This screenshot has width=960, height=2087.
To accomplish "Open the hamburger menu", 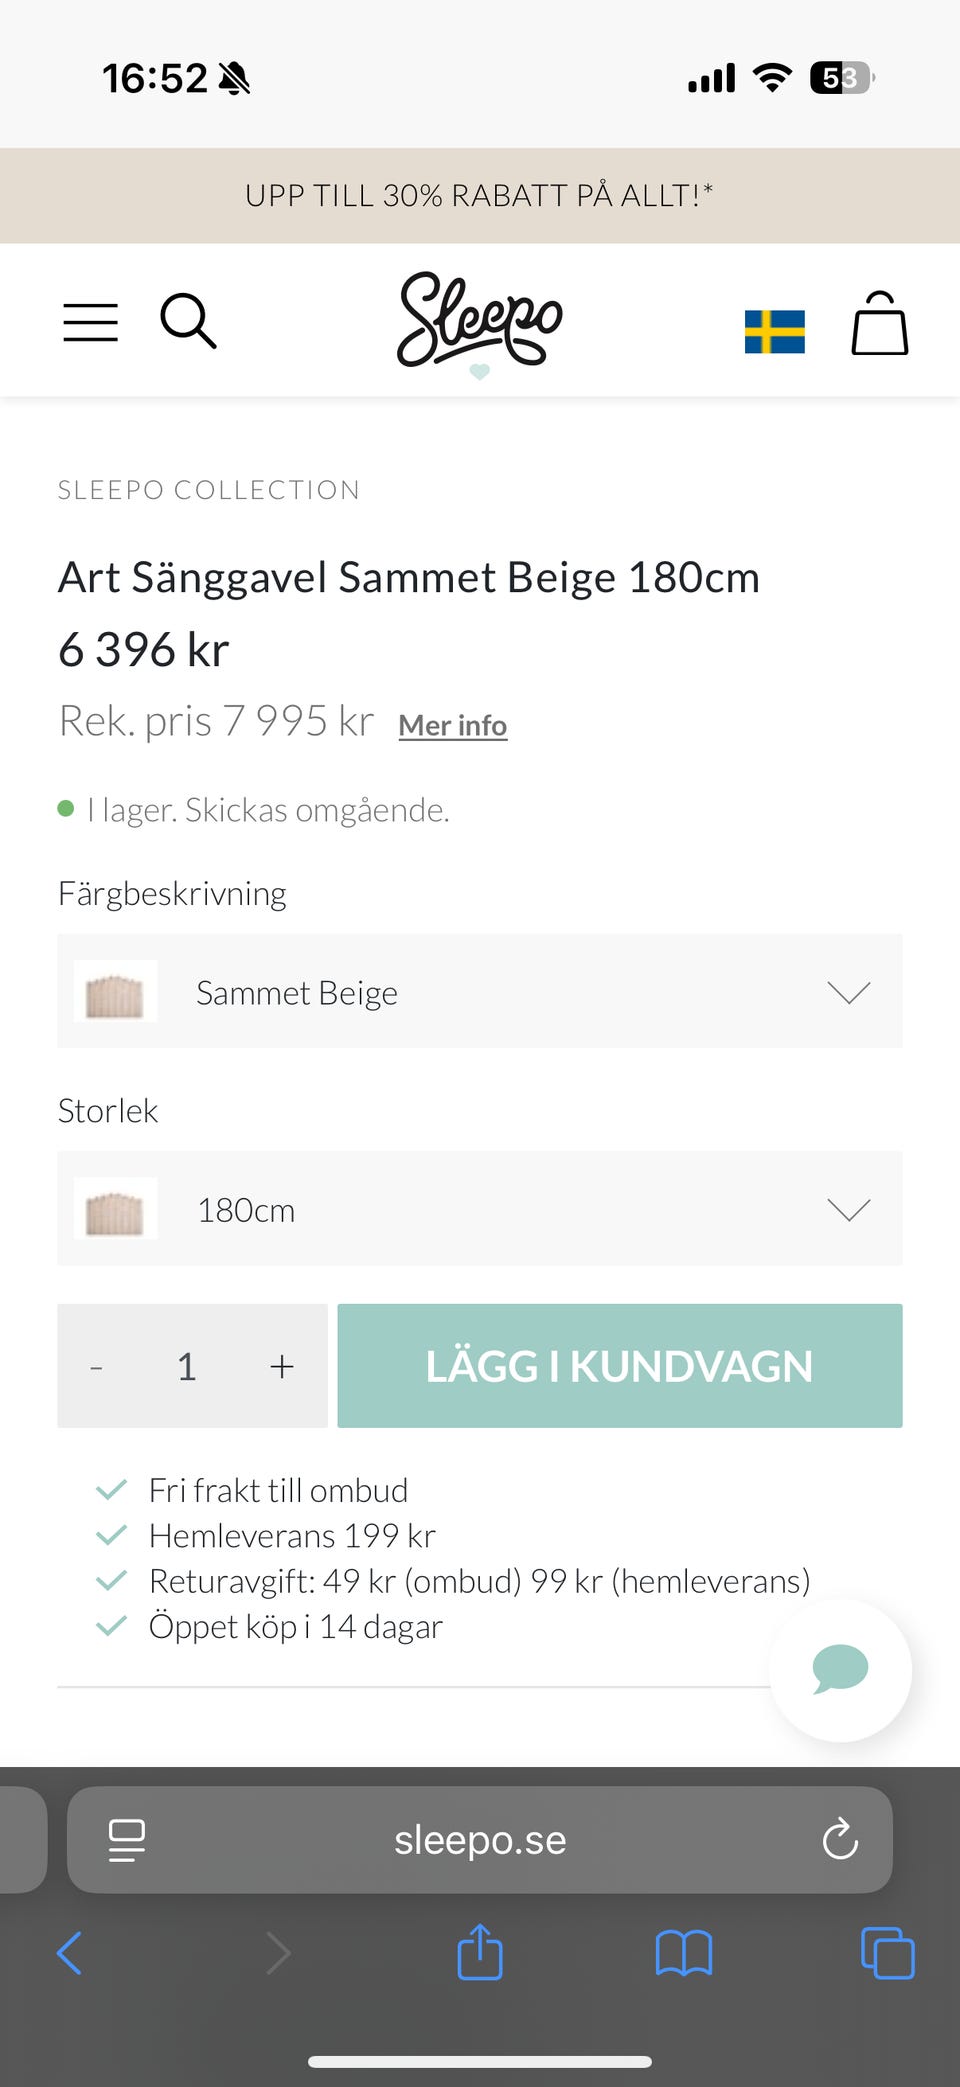I will (90, 322).
